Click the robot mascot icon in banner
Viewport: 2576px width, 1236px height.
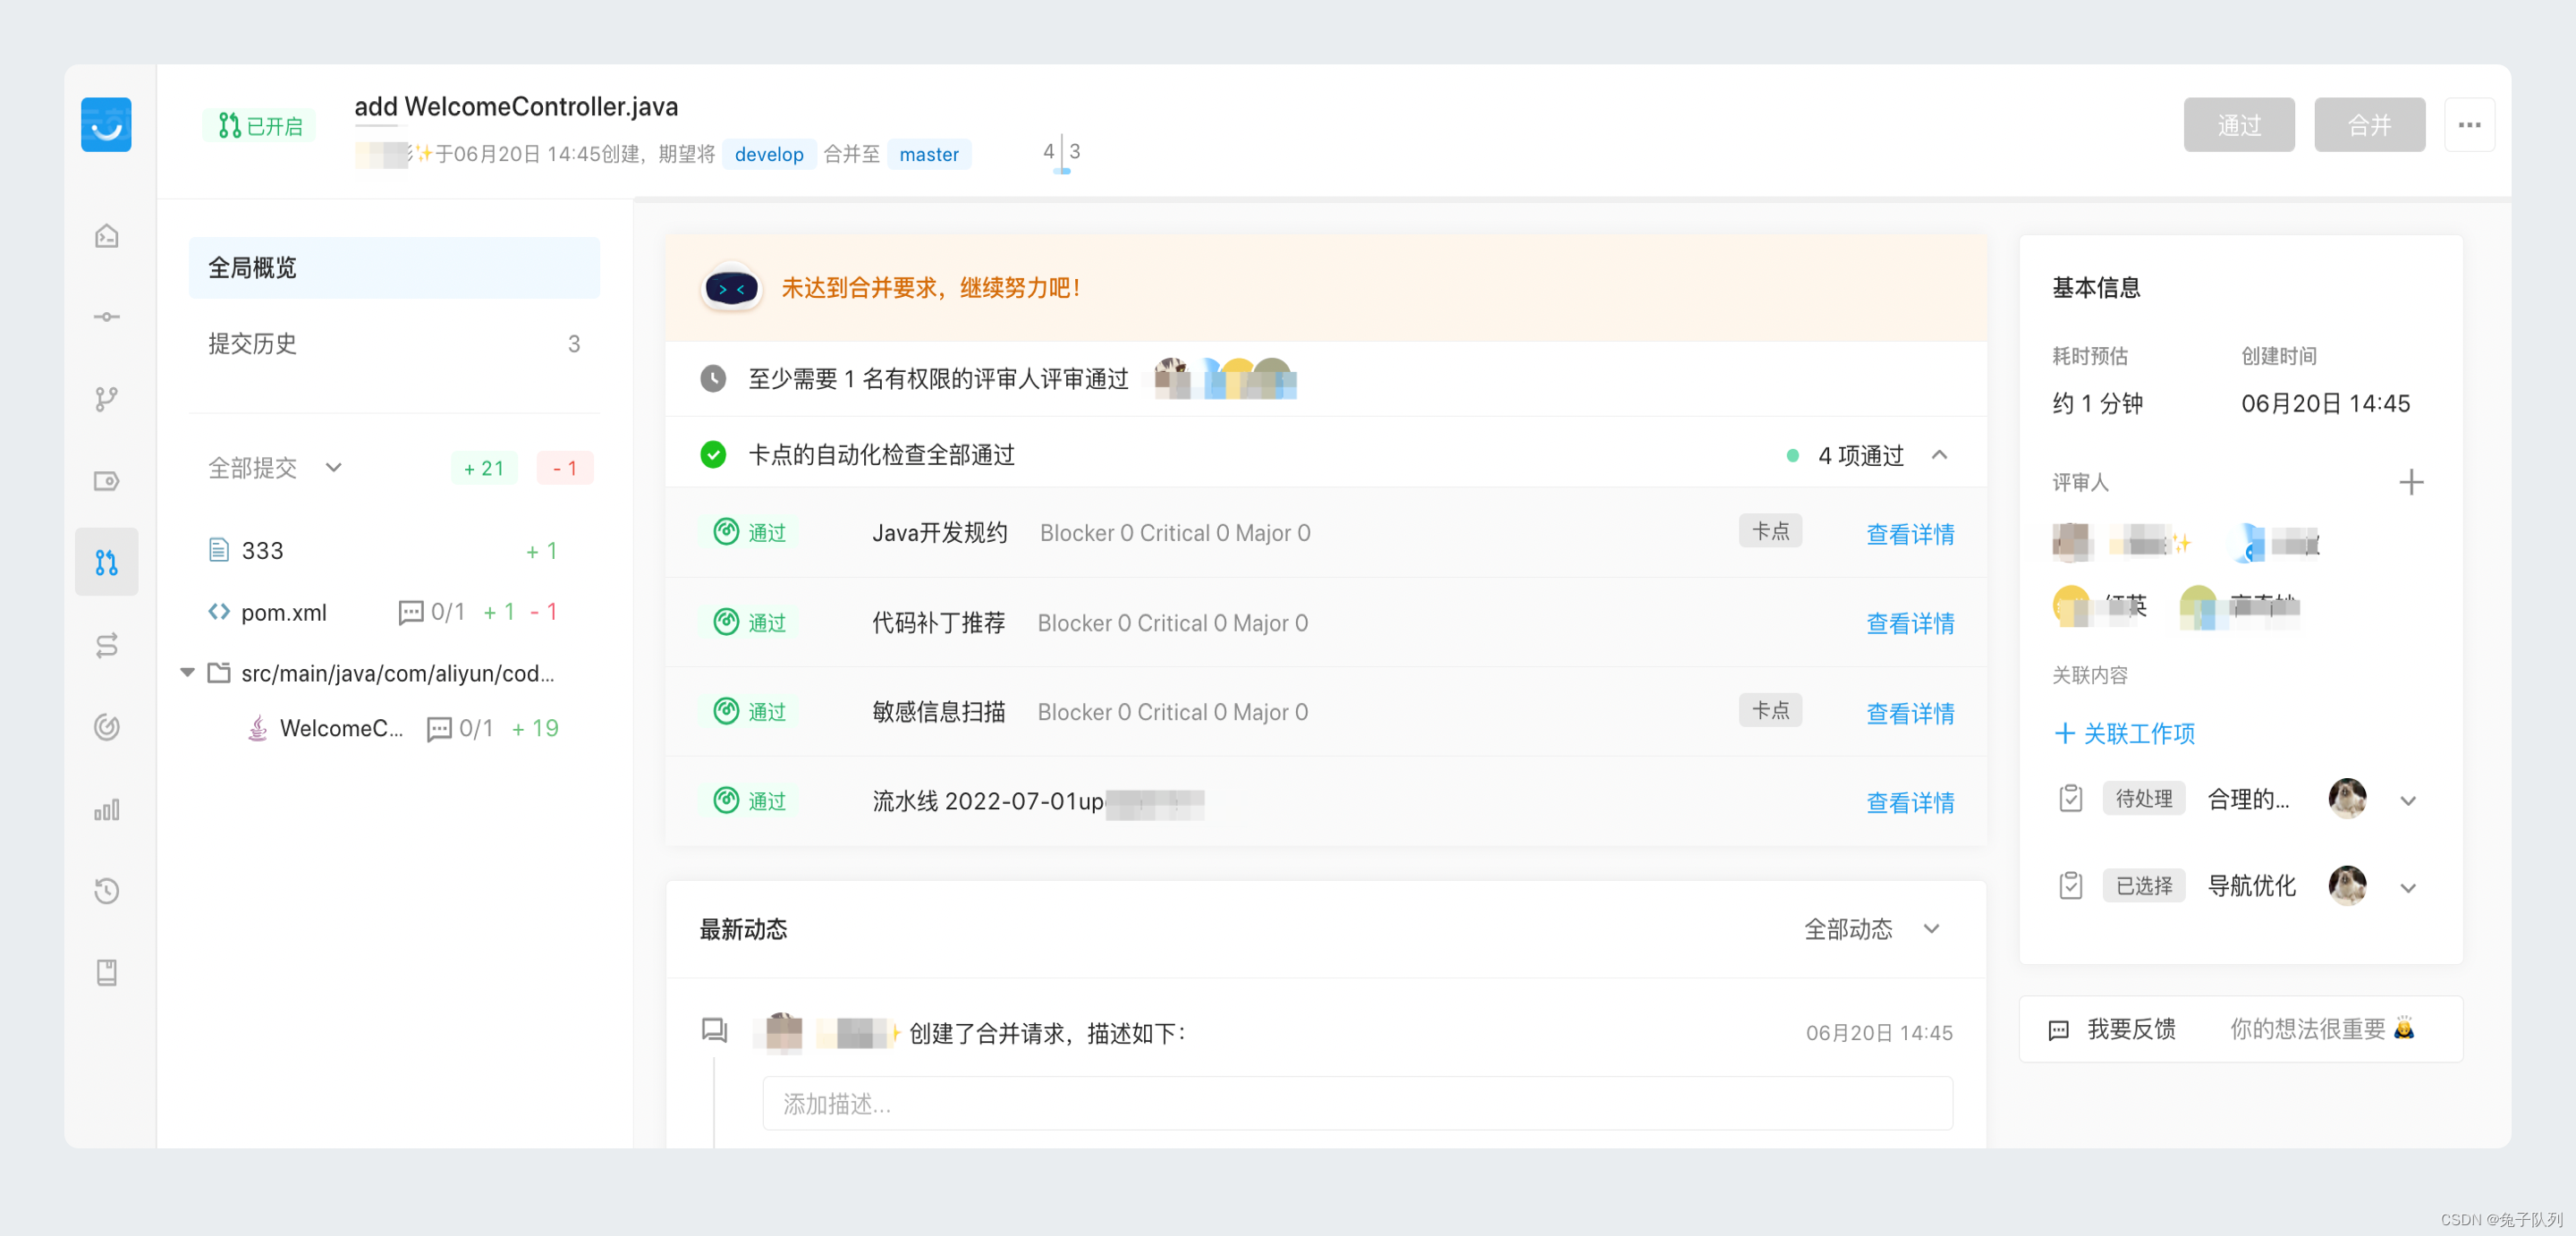click(x=731, y=289)
